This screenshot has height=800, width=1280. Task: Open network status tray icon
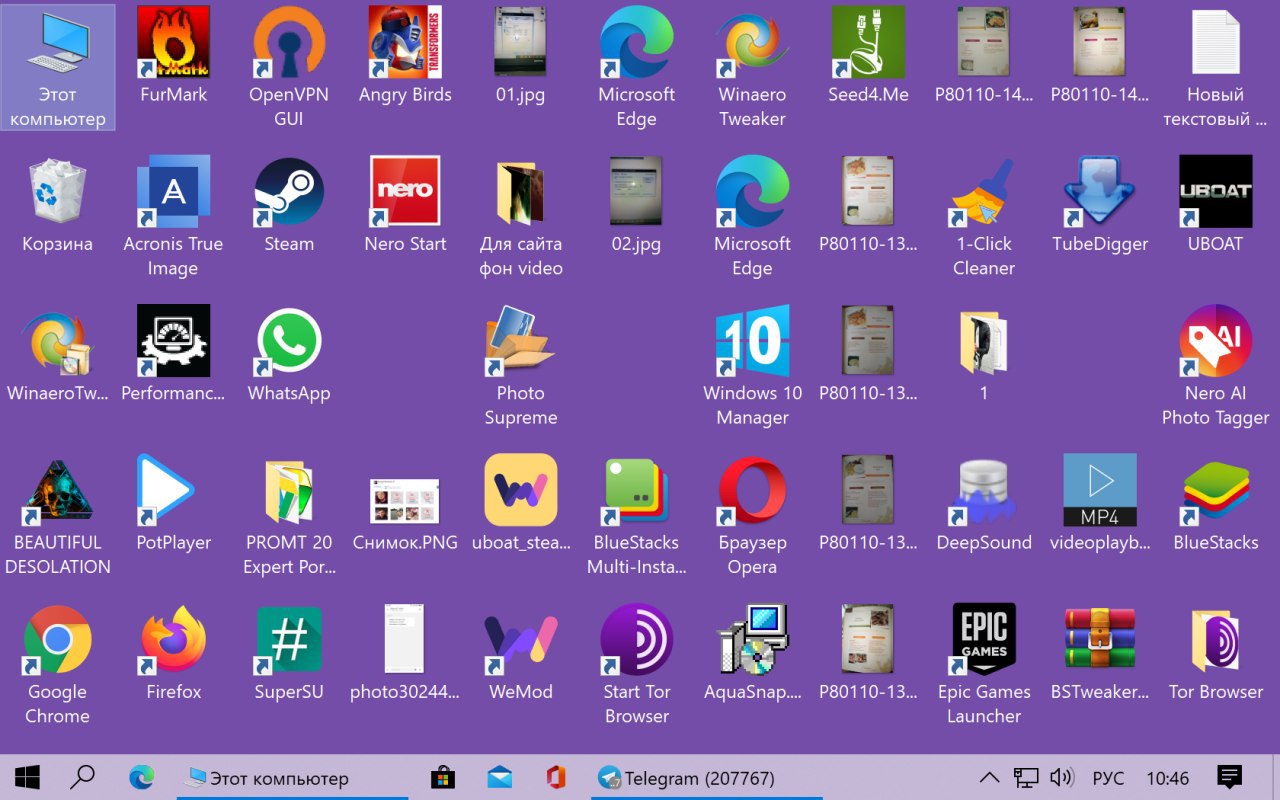1026,778
